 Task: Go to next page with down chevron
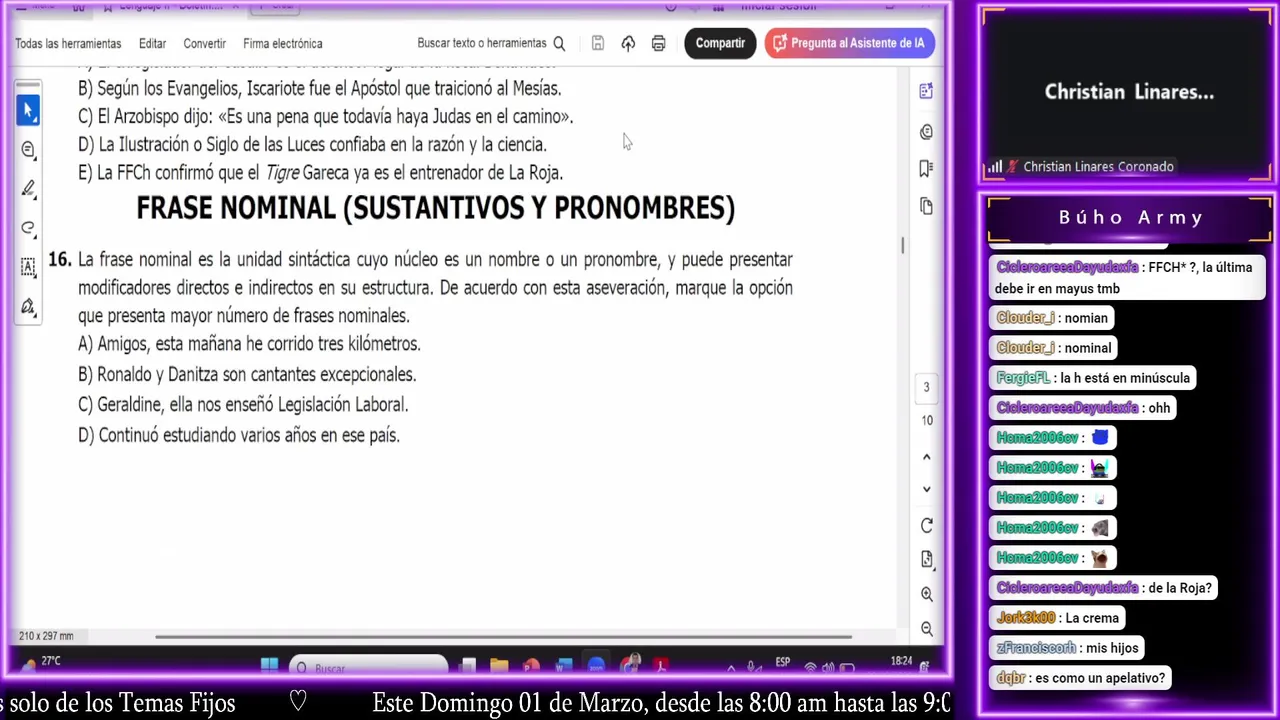tap(926, 489)
